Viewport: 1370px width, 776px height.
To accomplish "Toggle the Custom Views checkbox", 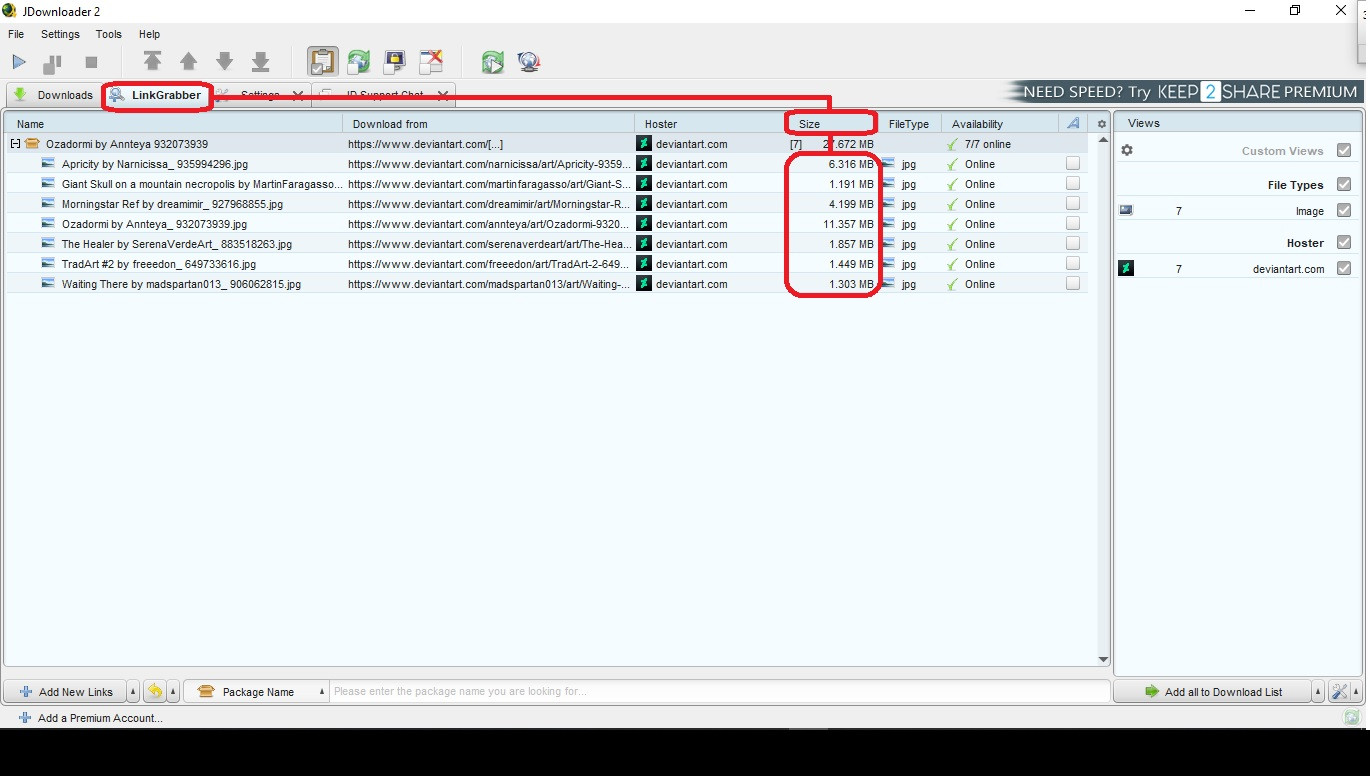I will [x=1344, y=150].
